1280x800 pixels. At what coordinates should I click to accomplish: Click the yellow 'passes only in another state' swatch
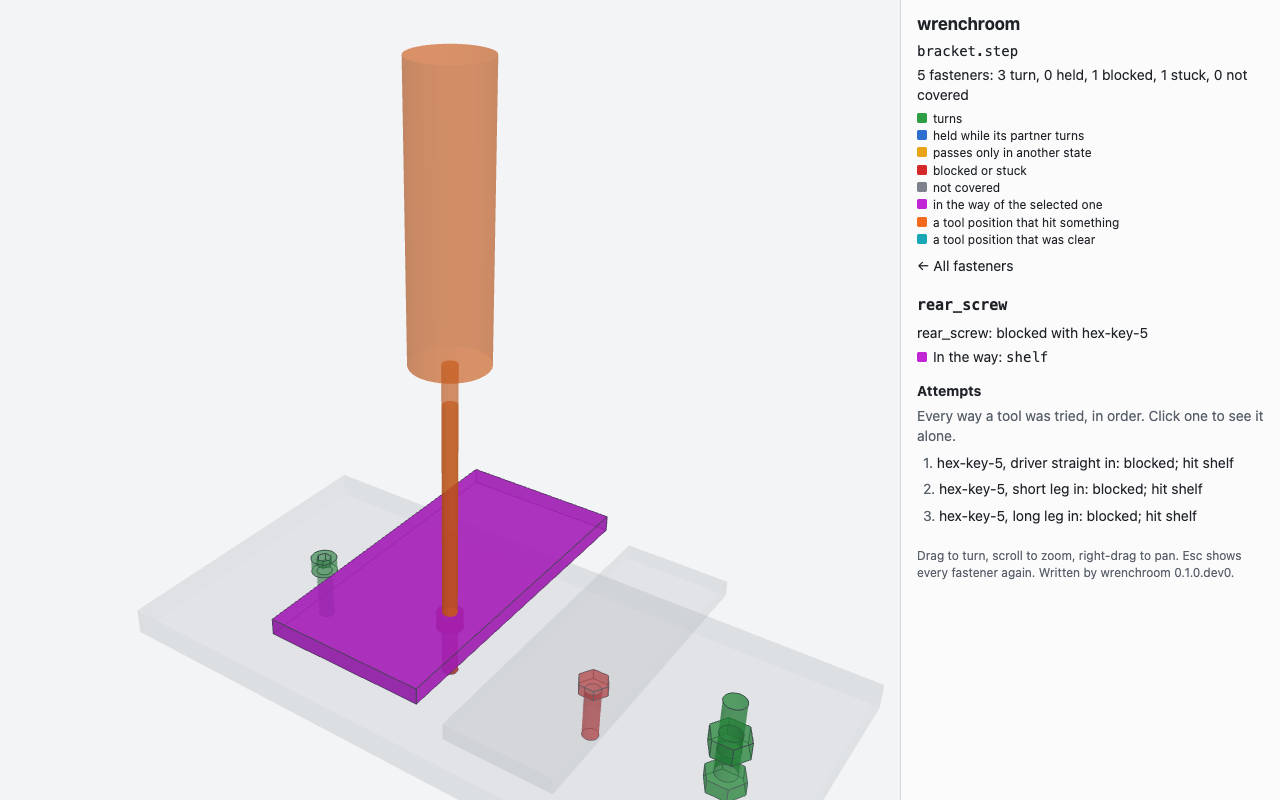click(922, 153)
